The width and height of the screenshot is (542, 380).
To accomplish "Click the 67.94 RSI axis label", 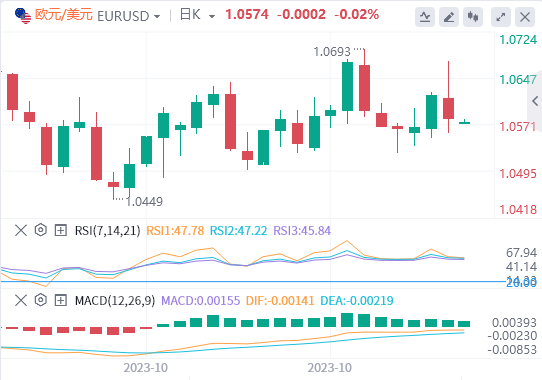I will click(522, 253).
